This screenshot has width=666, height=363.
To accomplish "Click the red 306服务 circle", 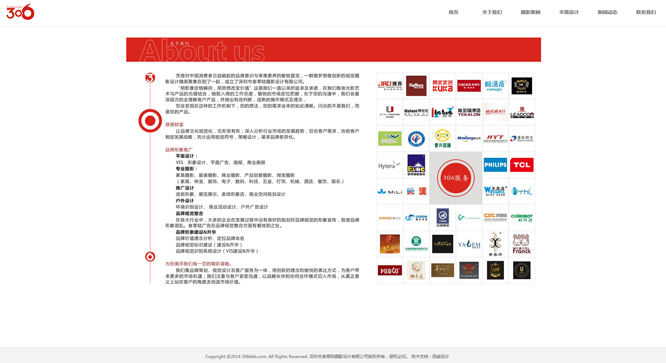I will [455, 178].
